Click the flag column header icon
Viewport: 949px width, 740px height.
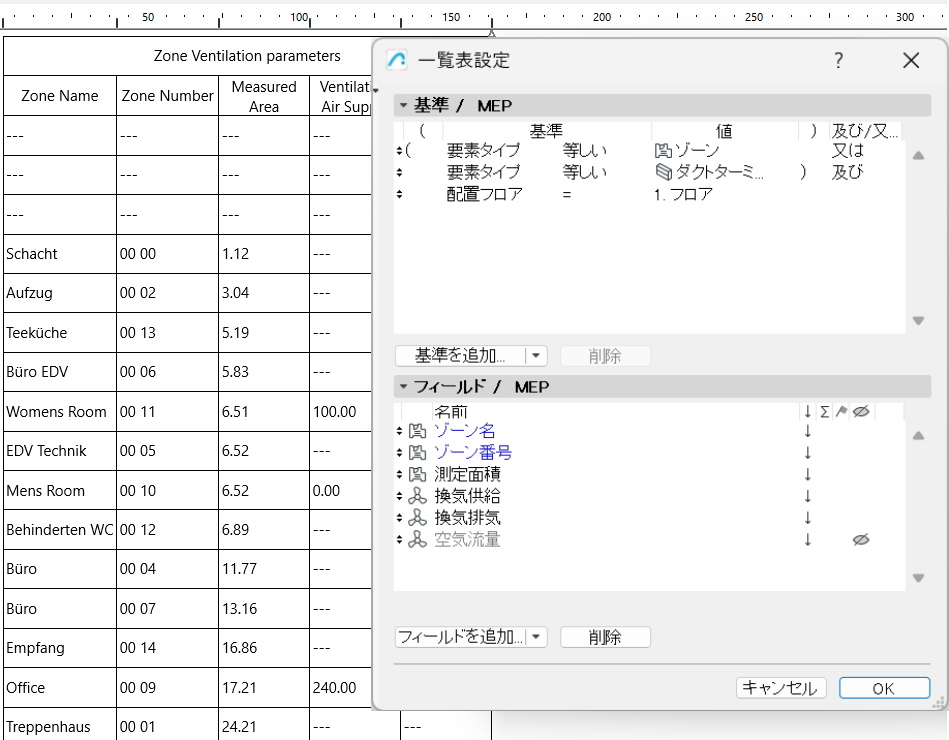pyautogui.click(x=841, y=412)
